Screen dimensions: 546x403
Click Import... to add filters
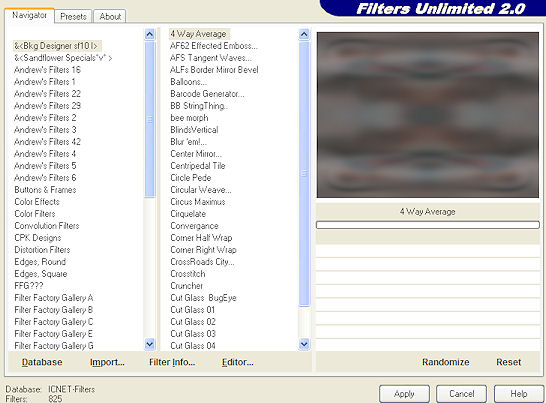(x=107, y=362)
